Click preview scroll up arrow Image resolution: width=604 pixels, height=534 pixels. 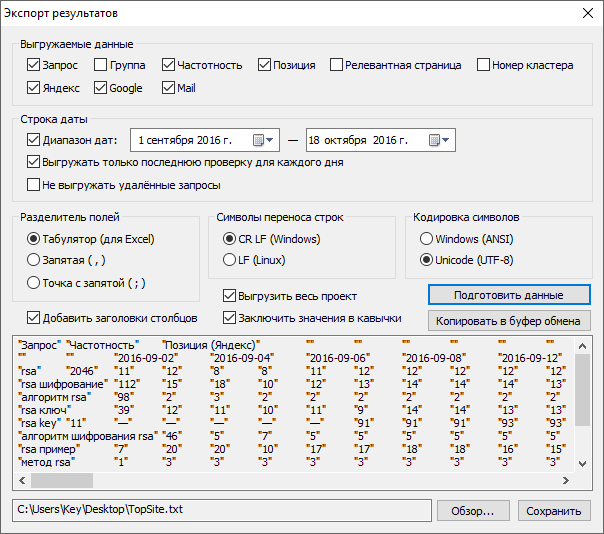[x=582, y=346]
